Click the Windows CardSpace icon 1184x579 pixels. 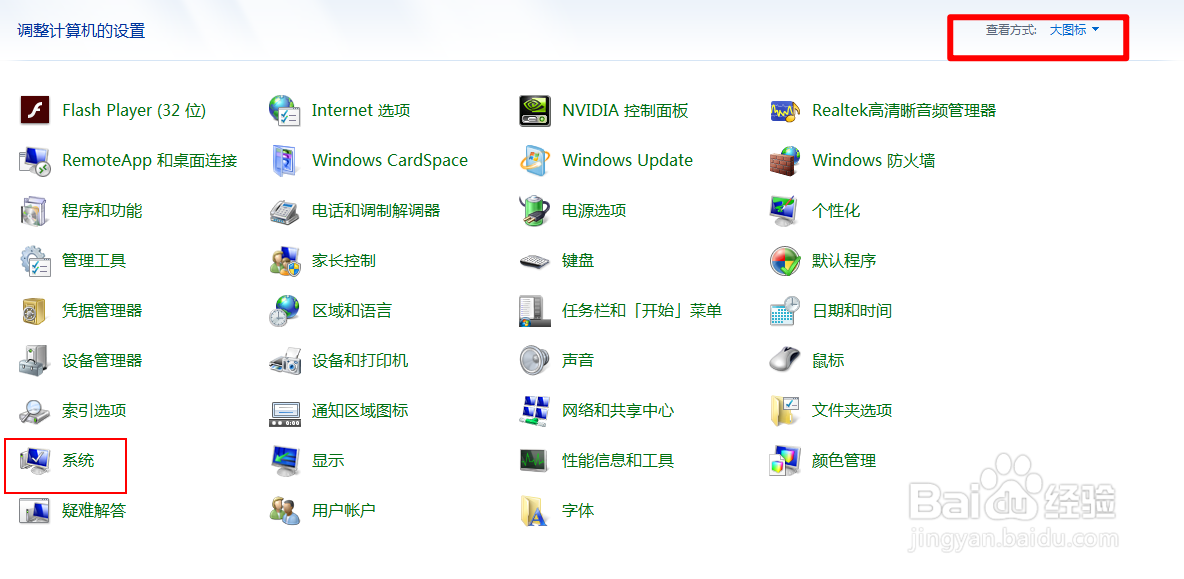pyautogui.click(x=285, y=161)
